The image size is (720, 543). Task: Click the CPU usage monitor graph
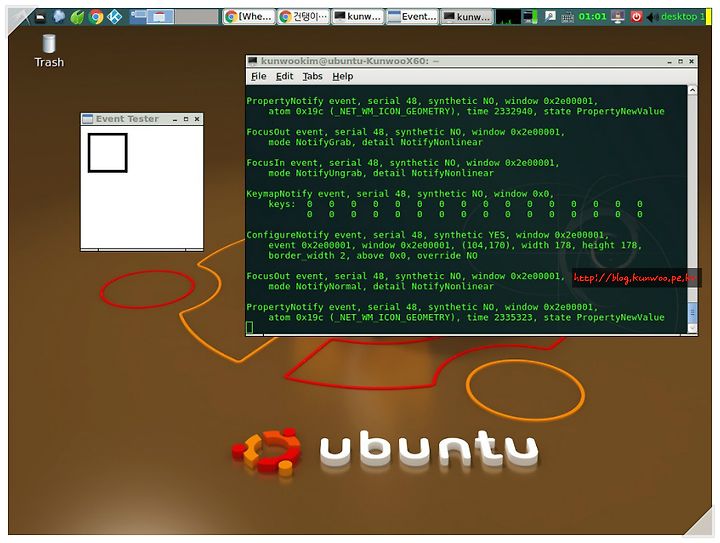(508, 17)
